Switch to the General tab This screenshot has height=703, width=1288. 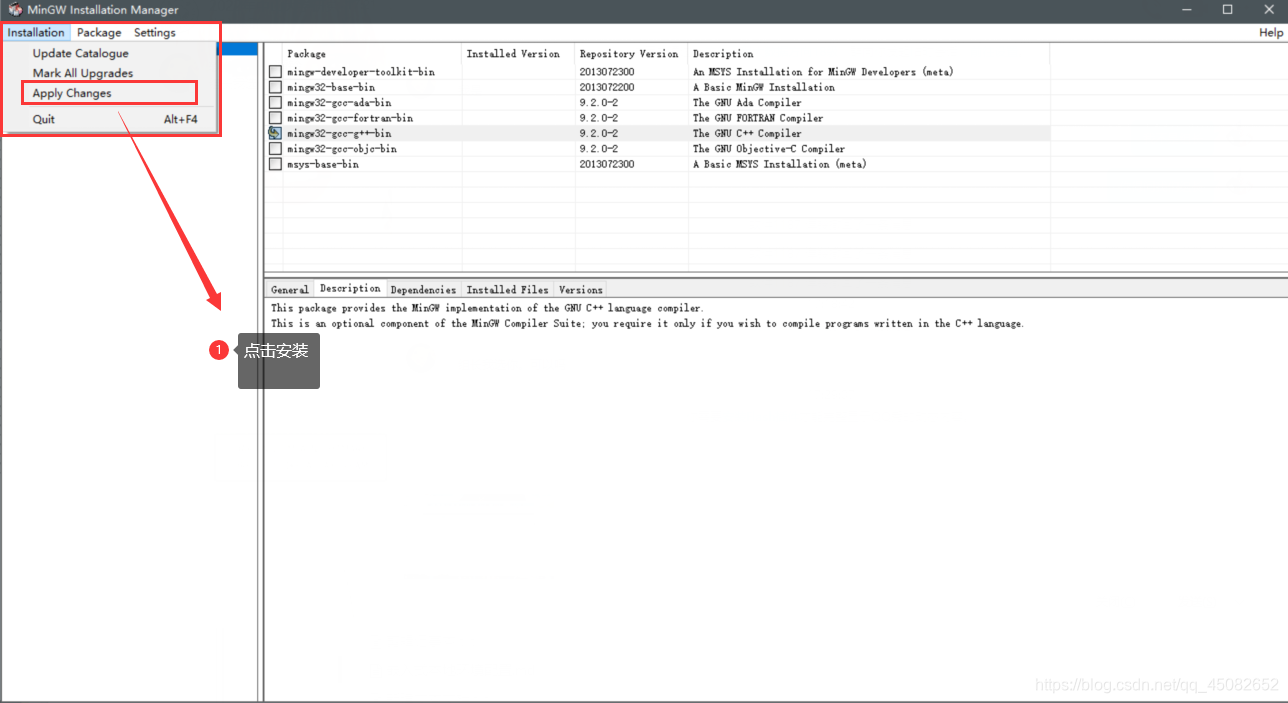290,290
